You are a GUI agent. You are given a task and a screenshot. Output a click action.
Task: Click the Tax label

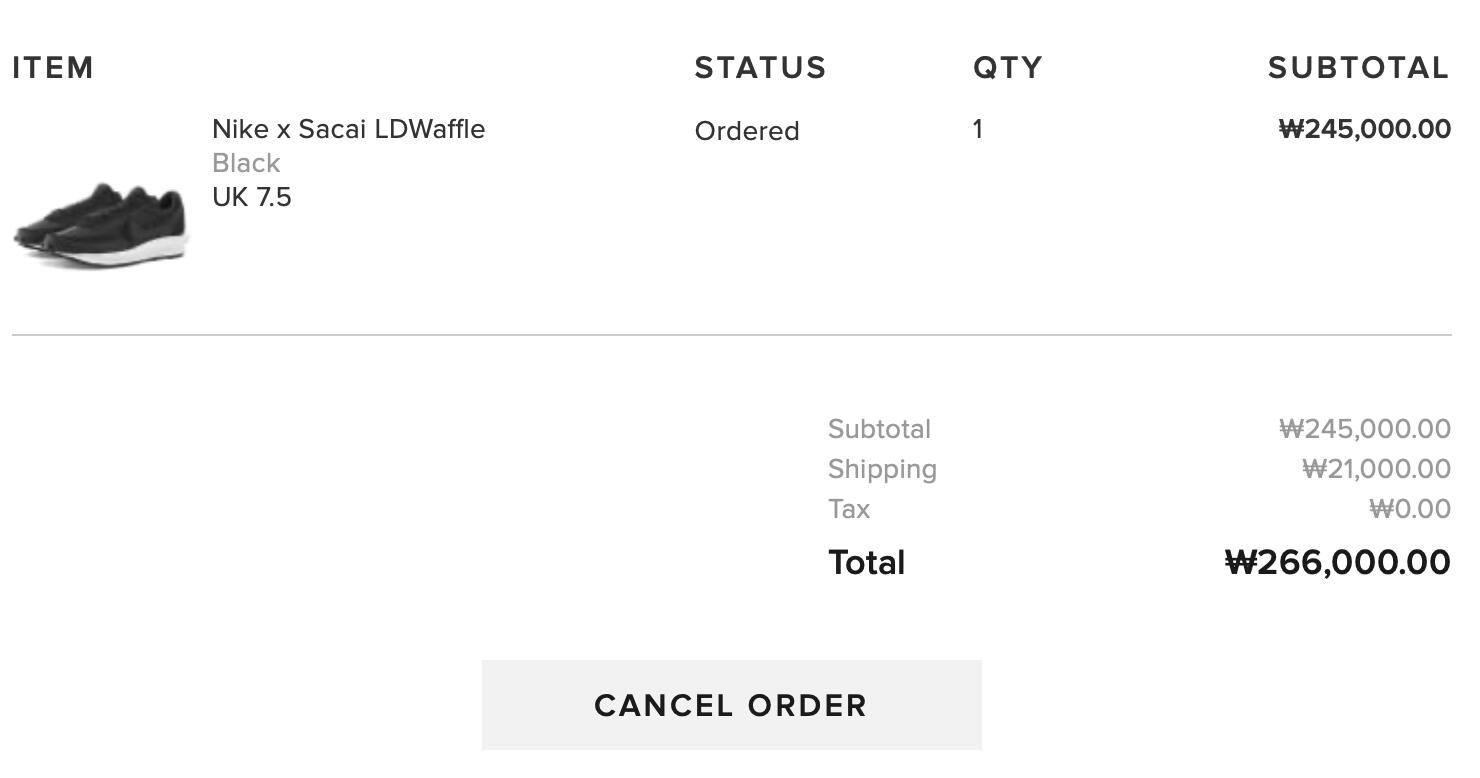849,509
